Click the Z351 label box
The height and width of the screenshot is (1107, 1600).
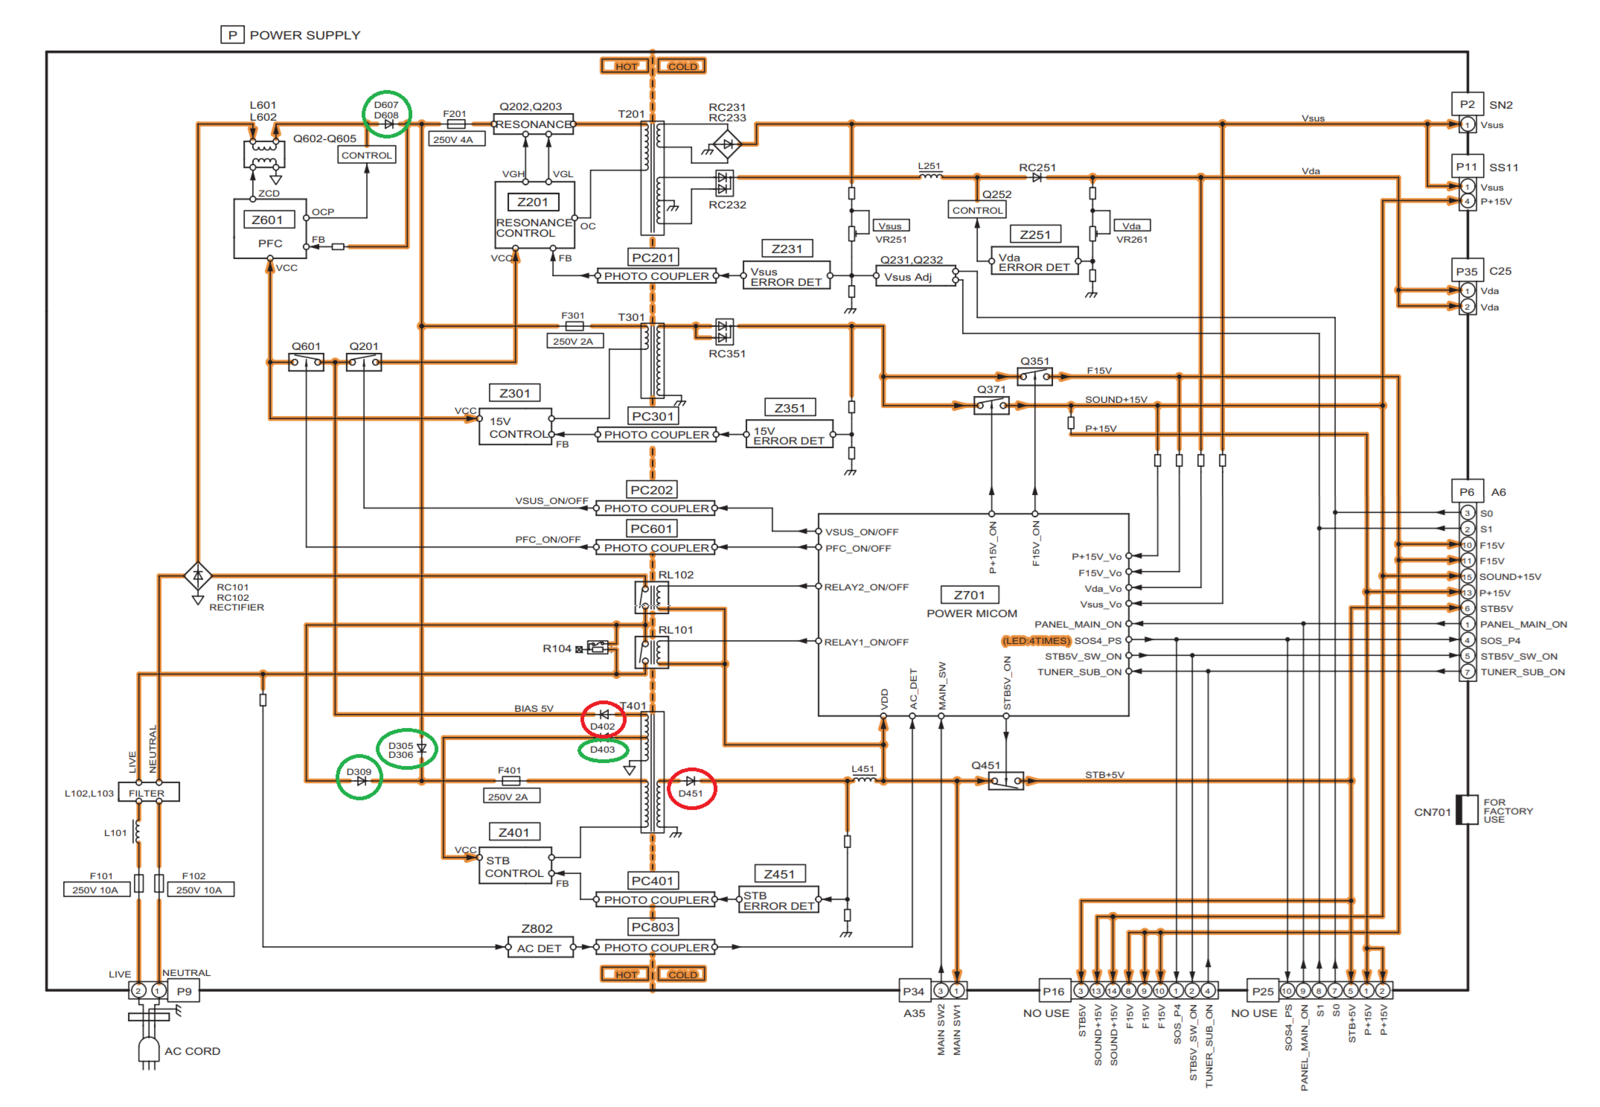pyautogui.click(x=790, y=408)
